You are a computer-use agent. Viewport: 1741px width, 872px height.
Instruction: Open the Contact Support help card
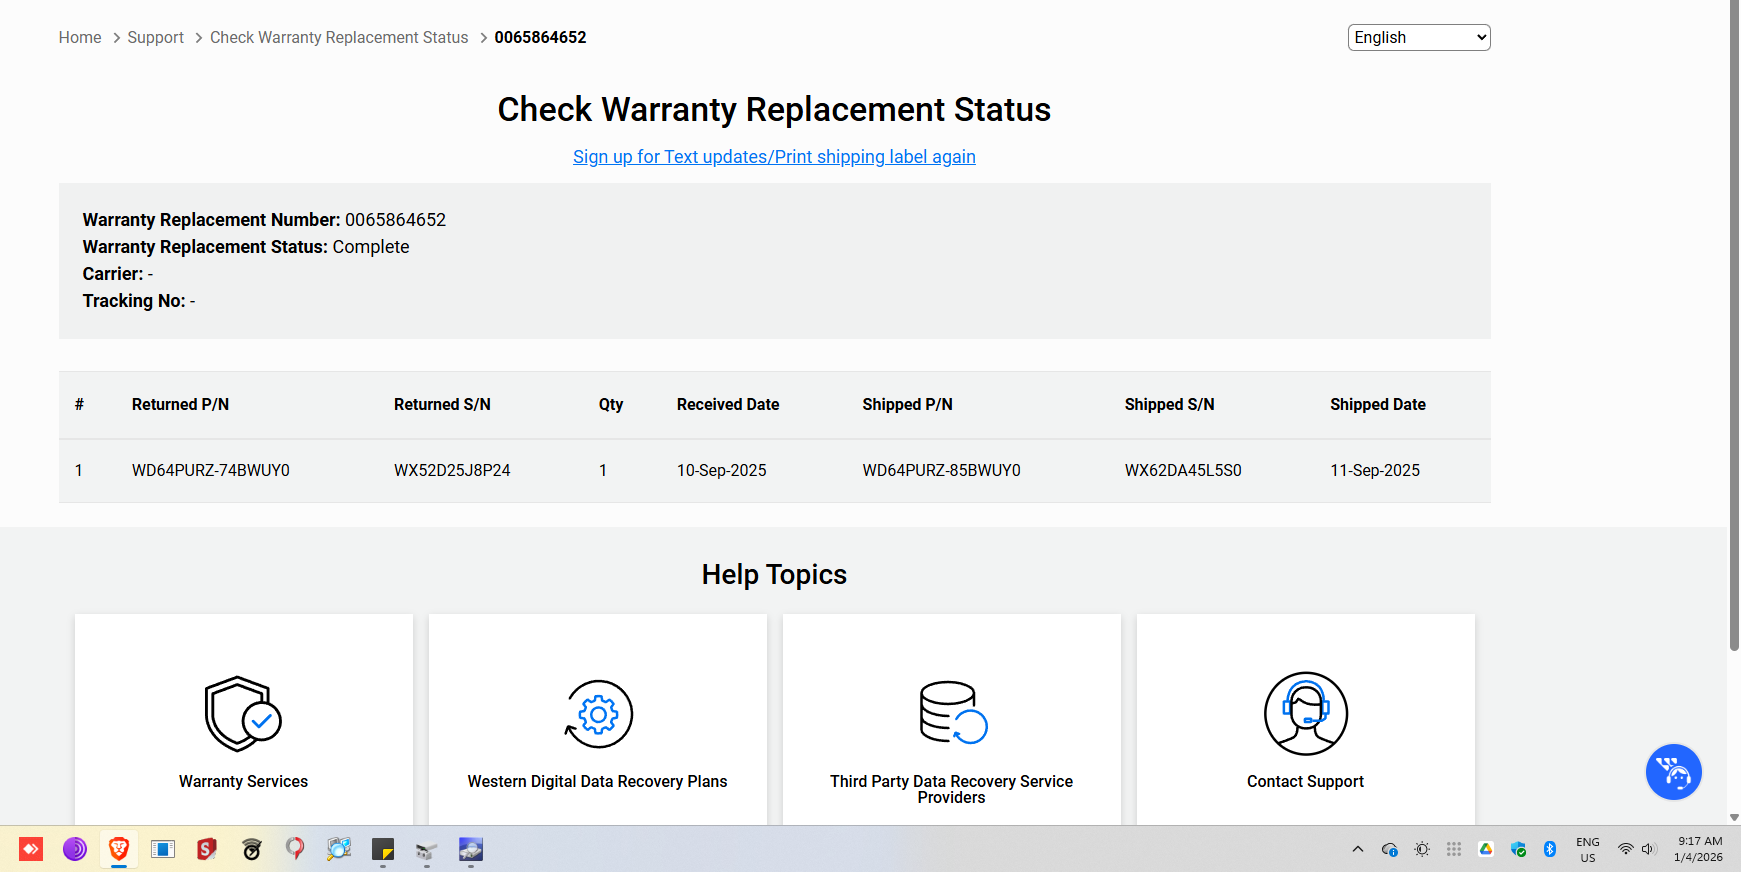coord(1305,781)
